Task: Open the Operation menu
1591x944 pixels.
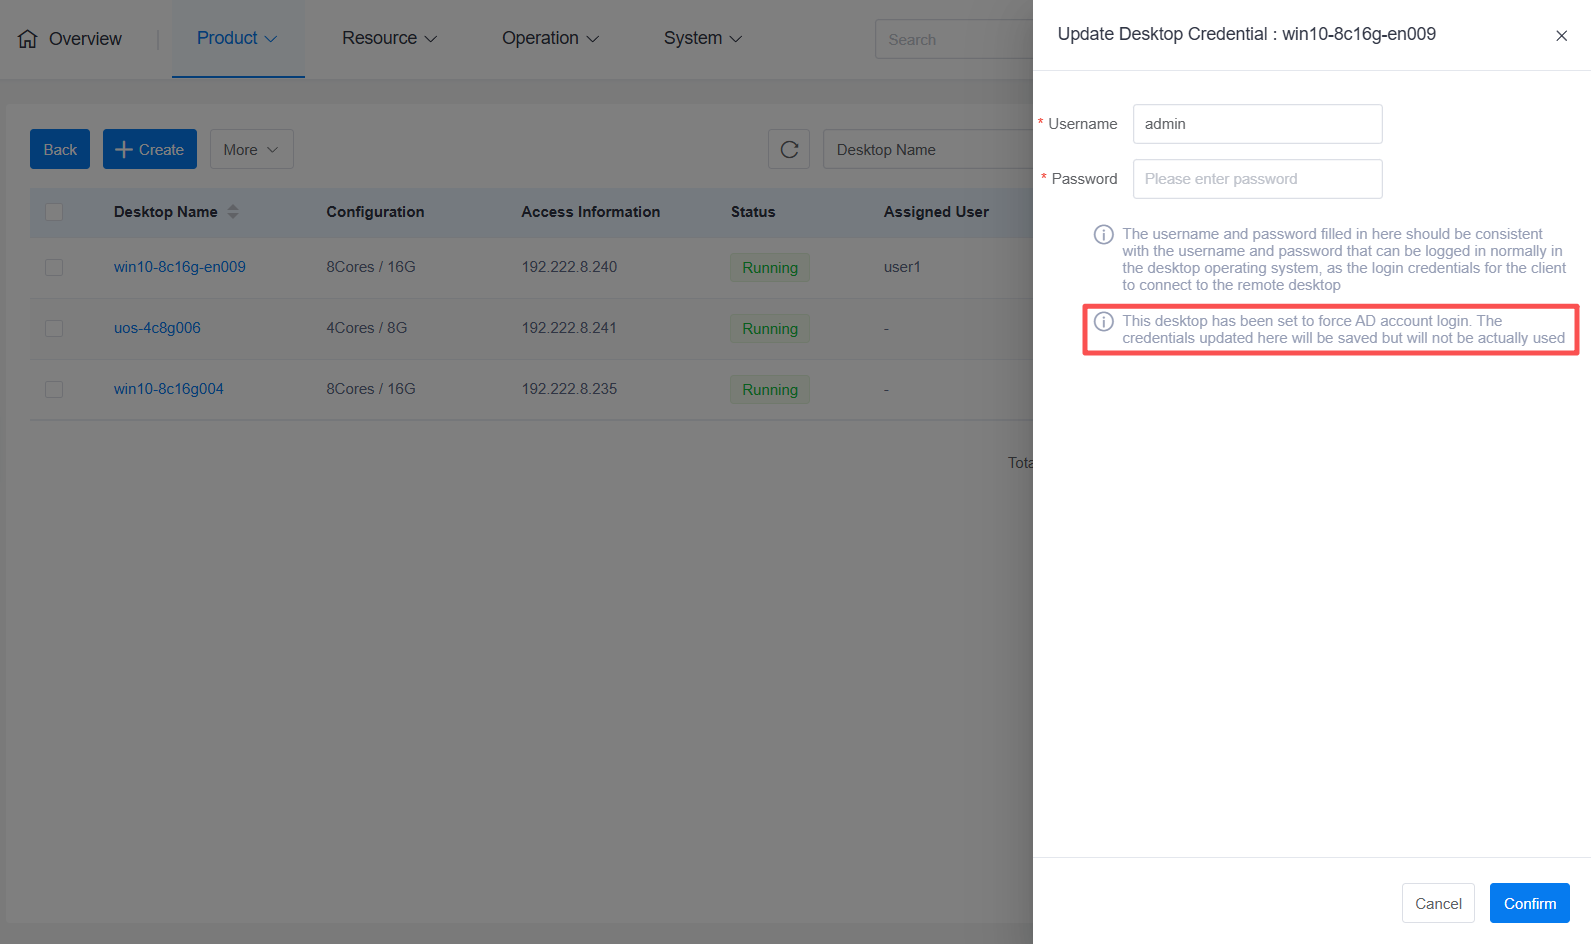Action: coord(550,38)
